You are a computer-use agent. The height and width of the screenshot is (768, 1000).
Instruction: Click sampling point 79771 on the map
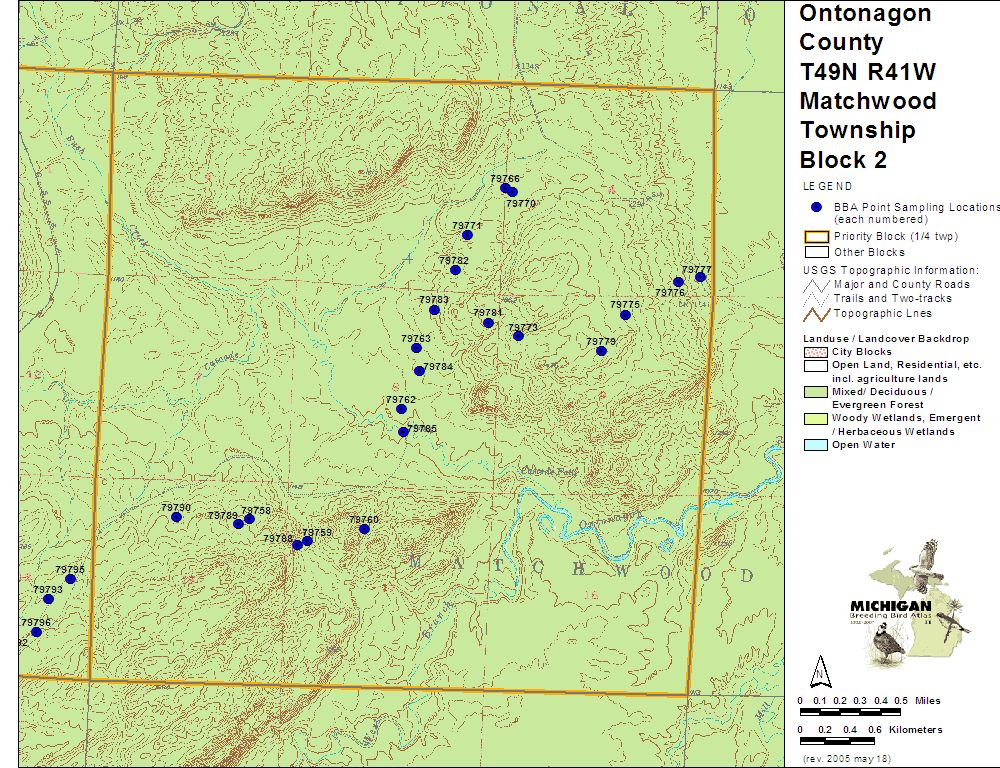[467, 235]
